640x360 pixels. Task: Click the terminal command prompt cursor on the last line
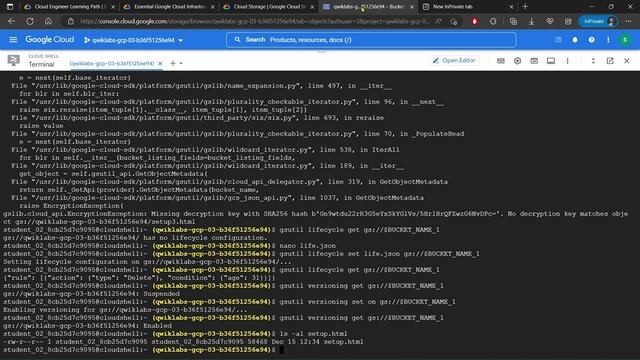[281, 350]
